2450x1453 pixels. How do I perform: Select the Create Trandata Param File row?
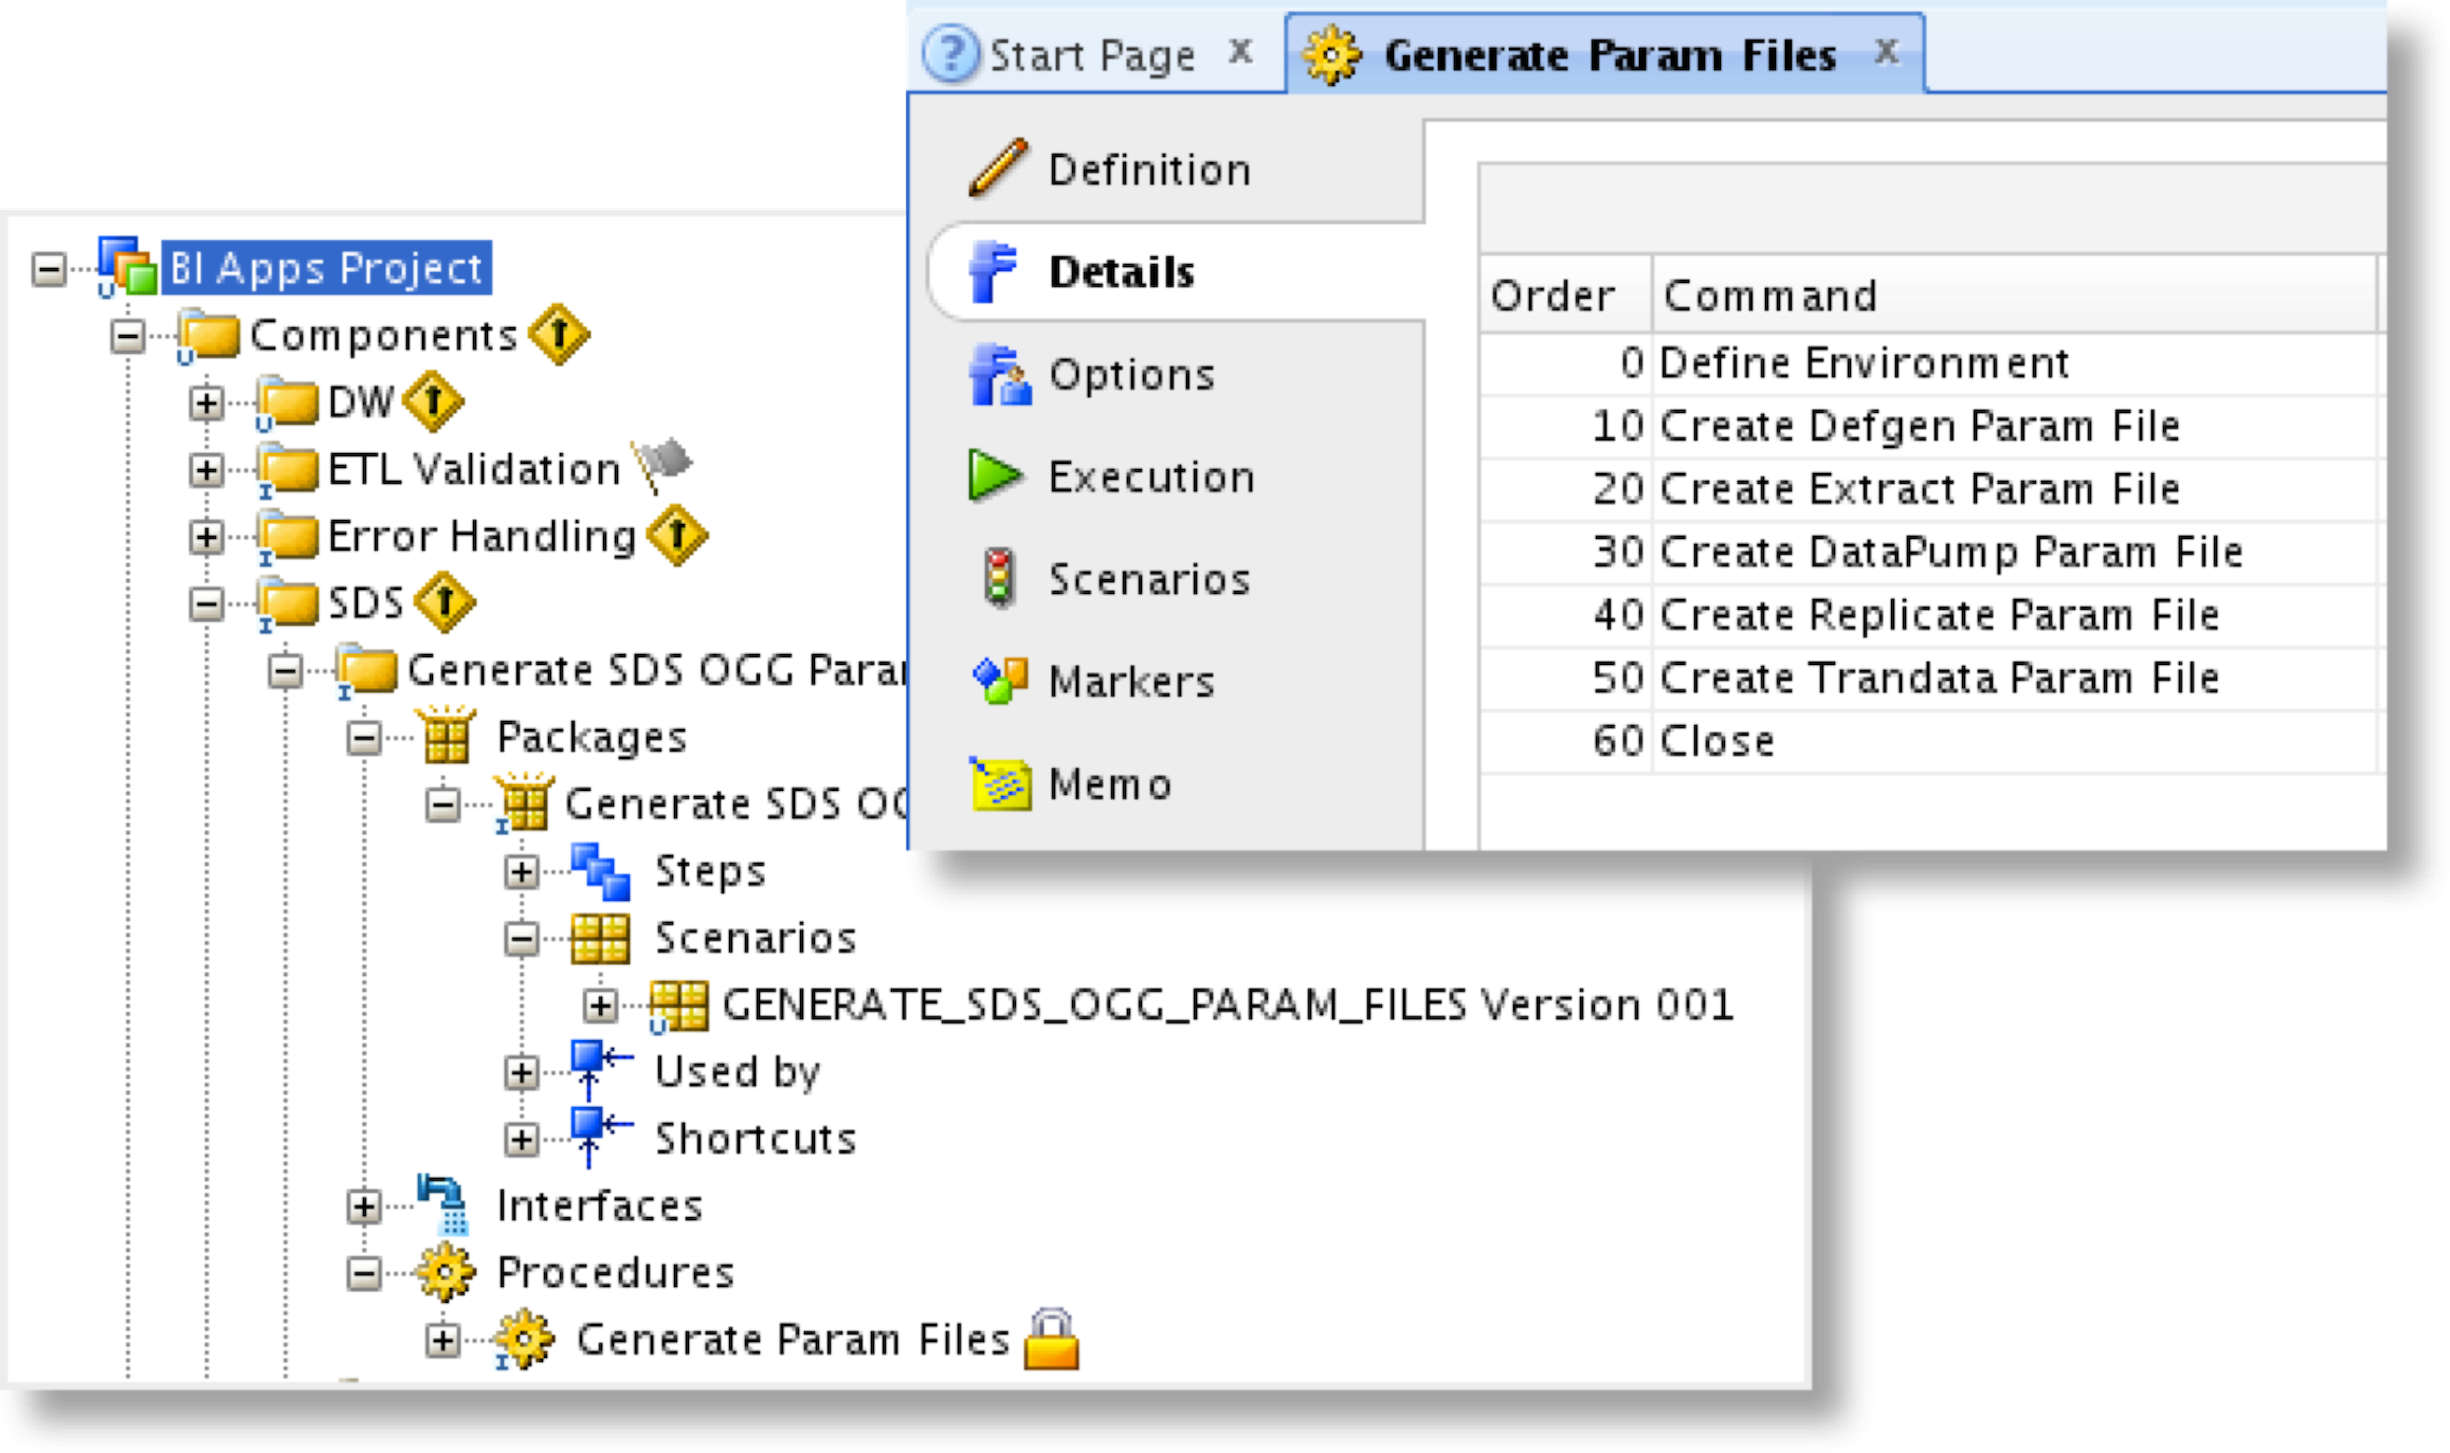(x=1928, y=678)
